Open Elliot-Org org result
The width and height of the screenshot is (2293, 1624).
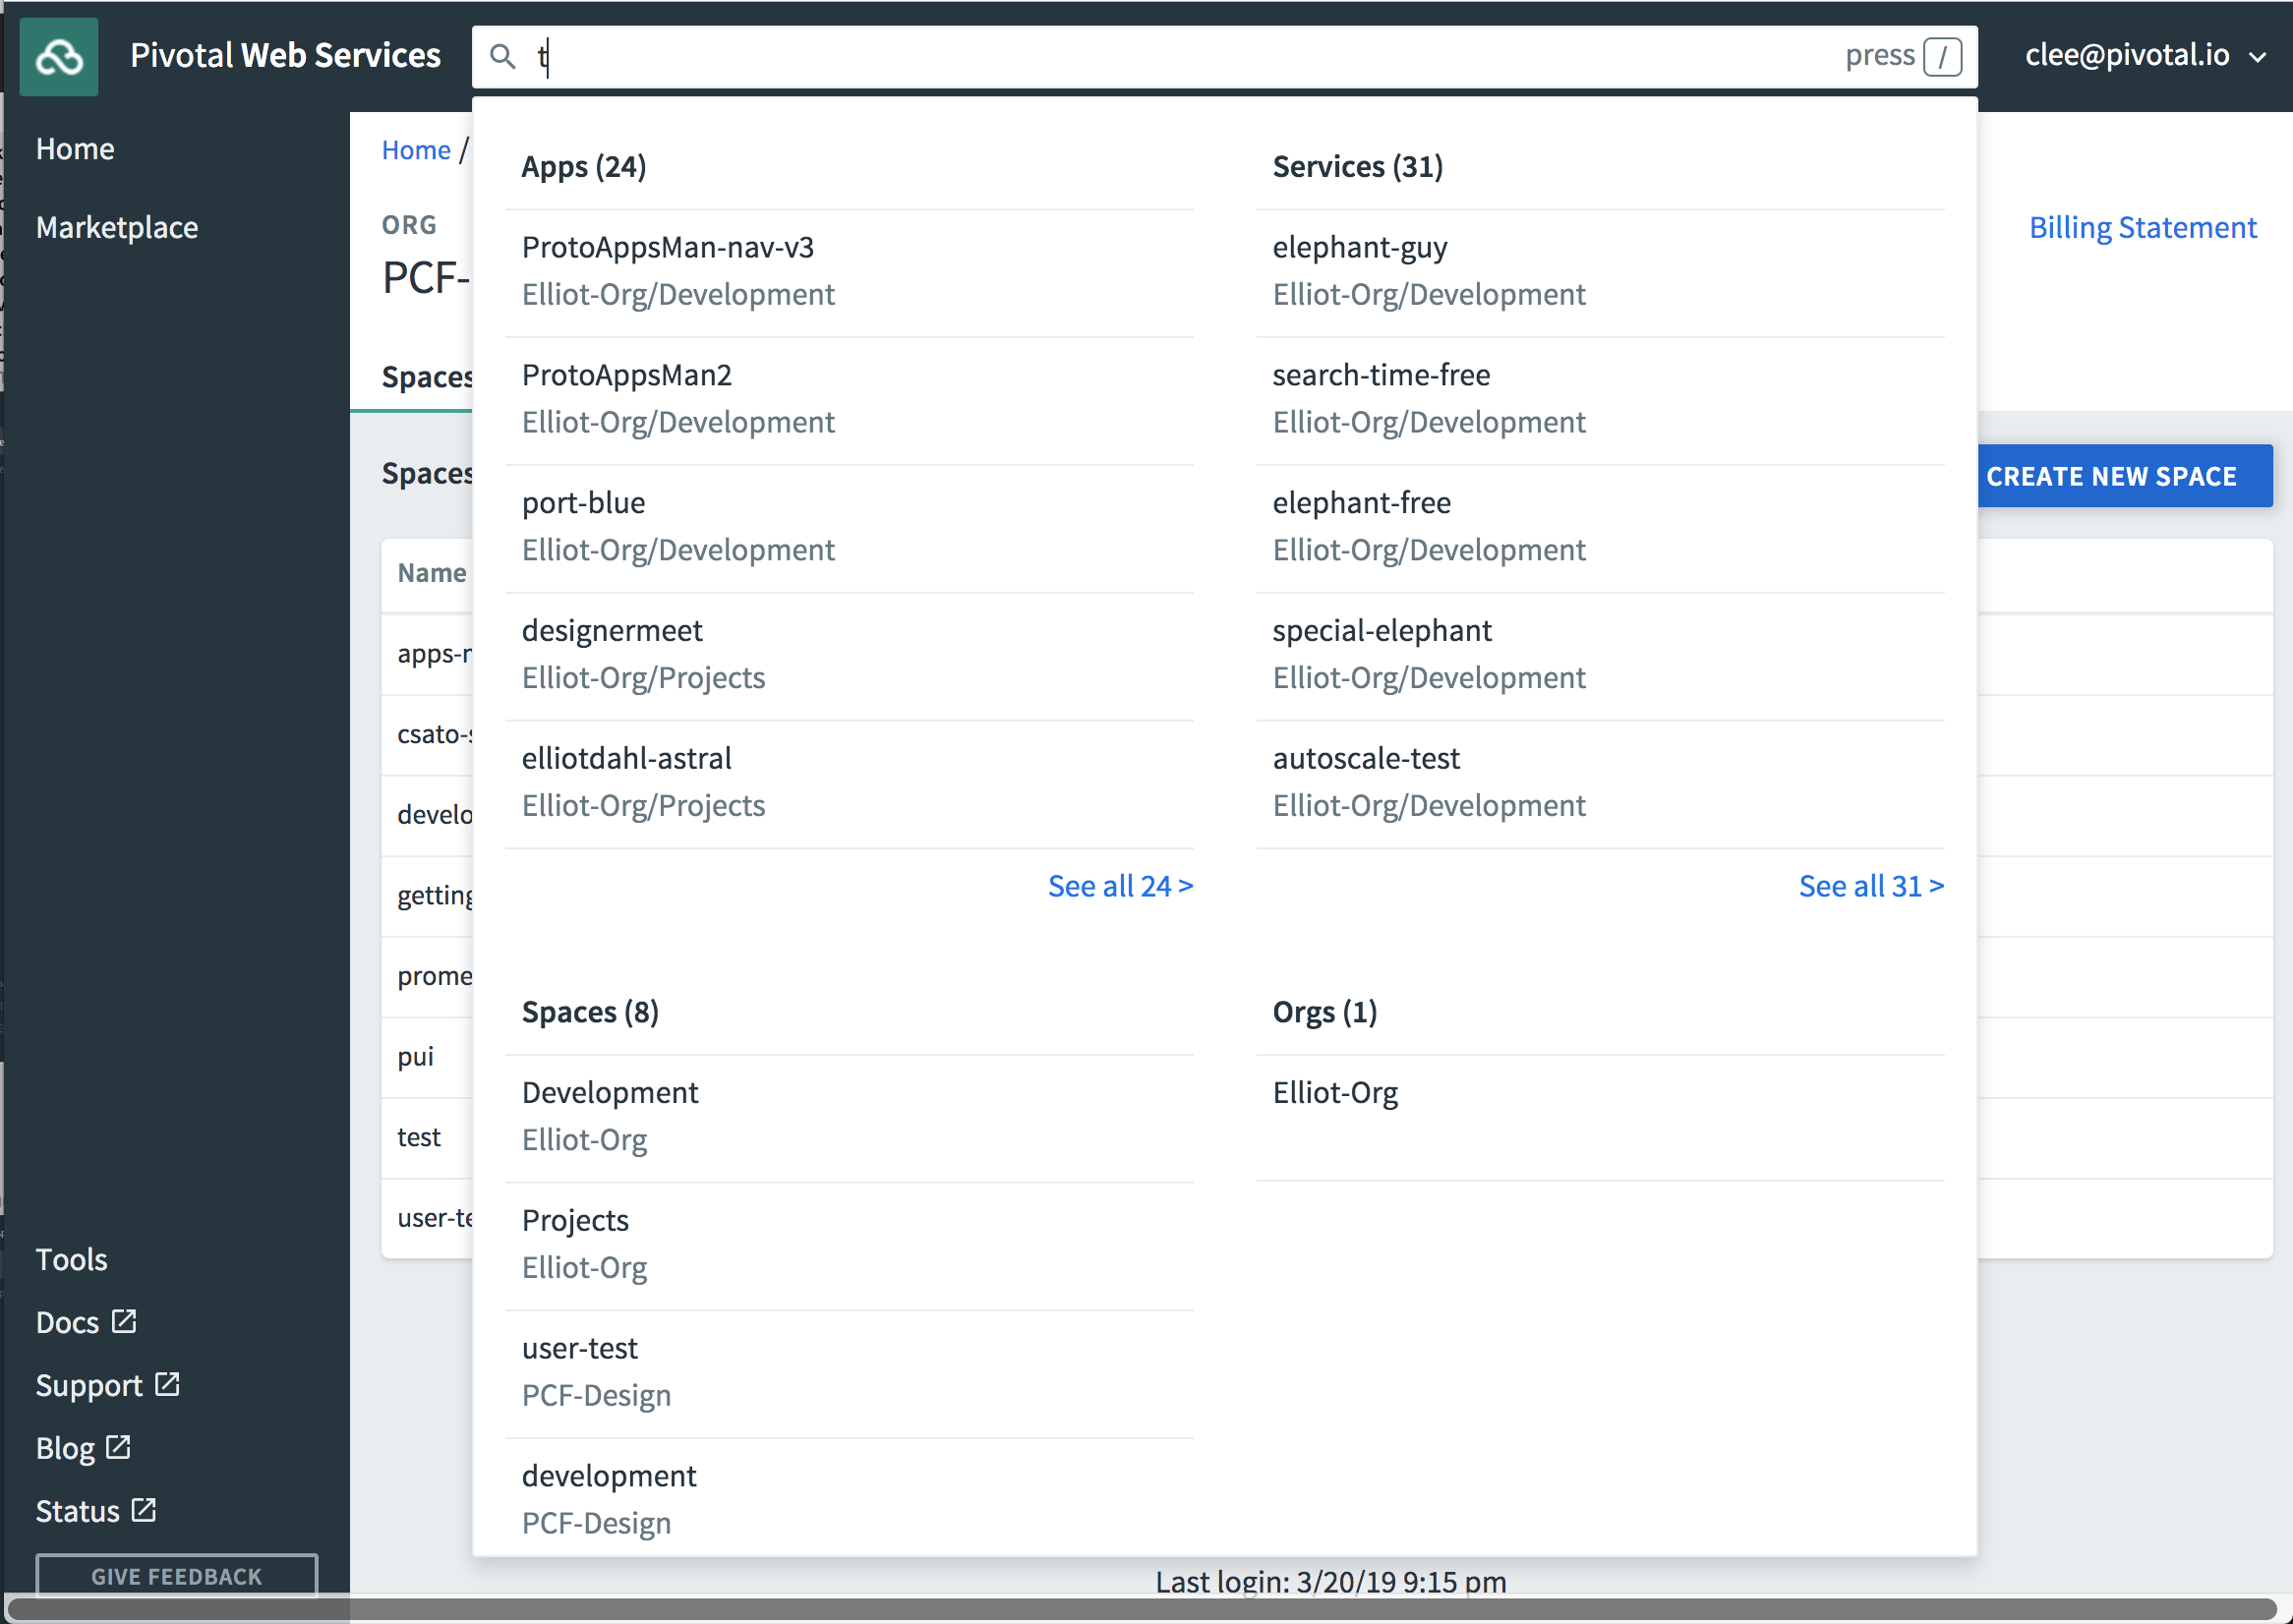pos(1600,1118)
